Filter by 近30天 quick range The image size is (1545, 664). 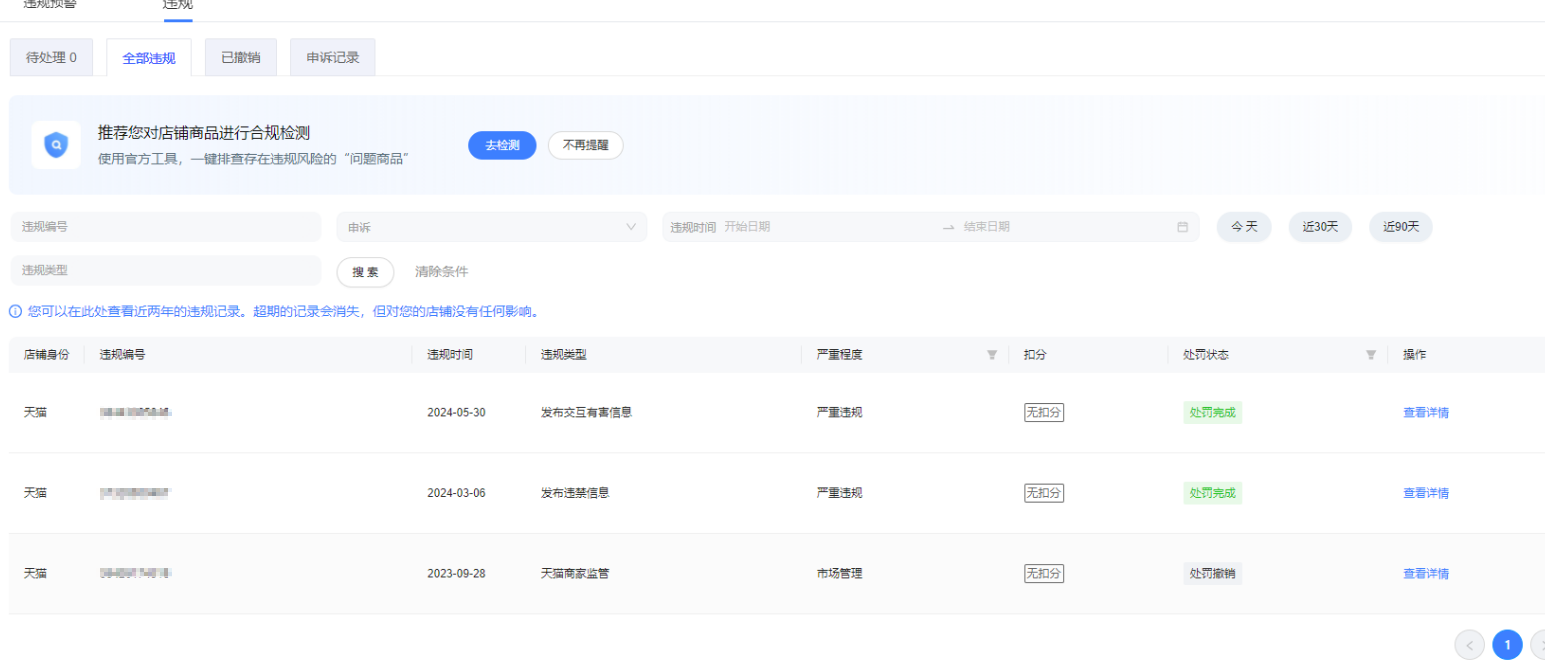point(1320,227)
